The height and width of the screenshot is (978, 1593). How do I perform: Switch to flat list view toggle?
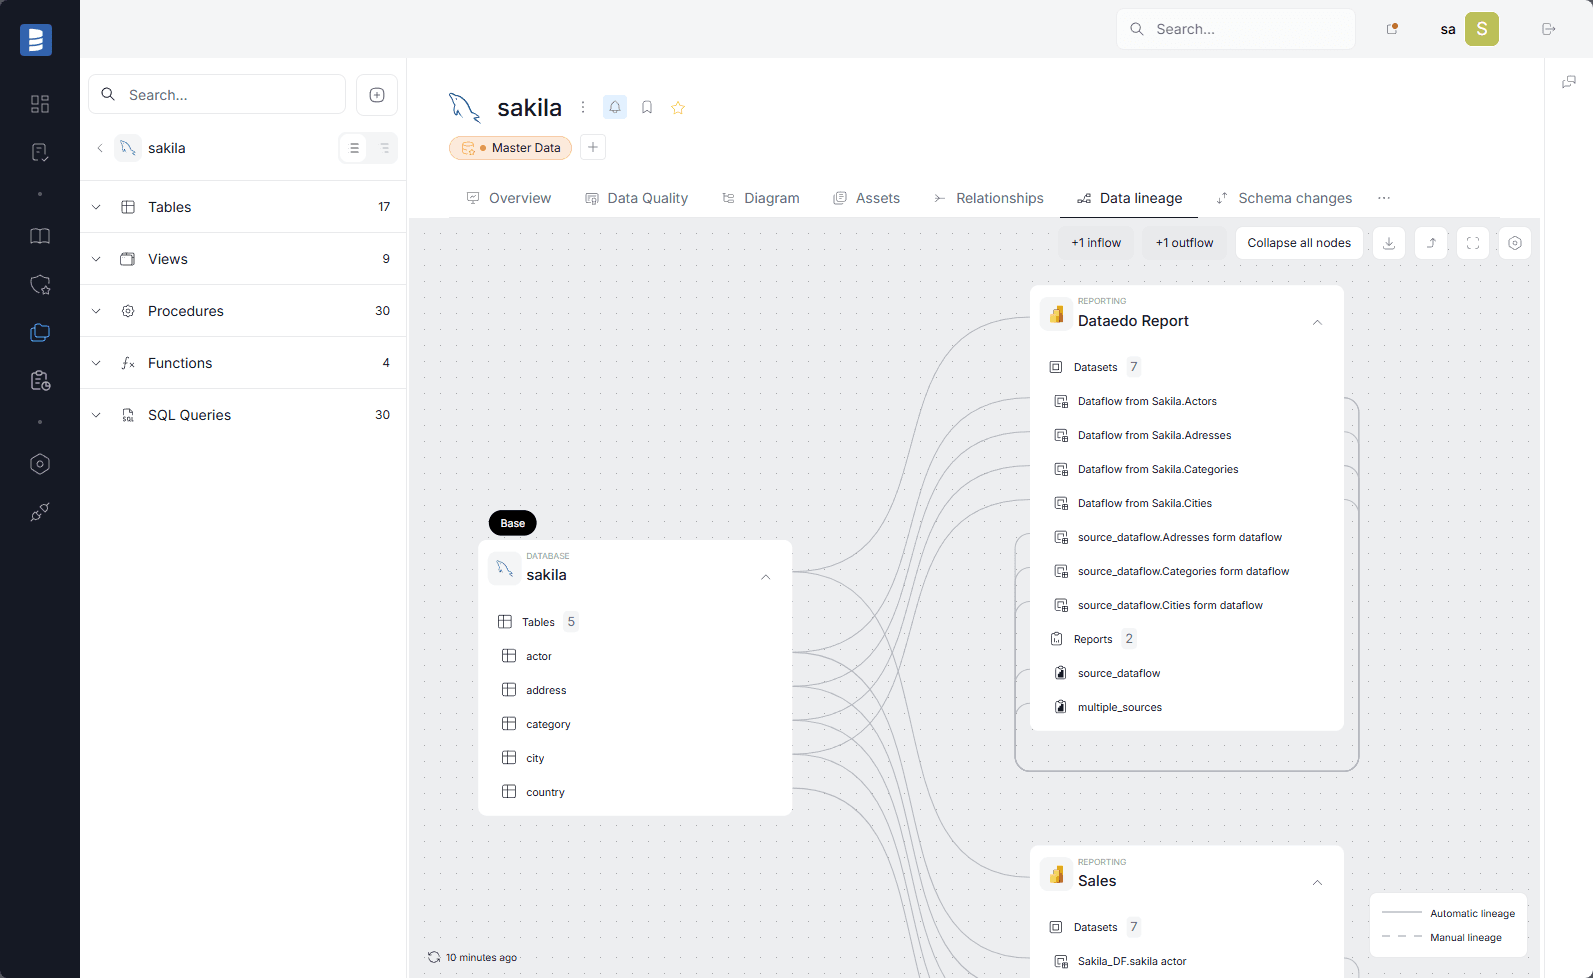pyautogui.click(x=354, y=148)
